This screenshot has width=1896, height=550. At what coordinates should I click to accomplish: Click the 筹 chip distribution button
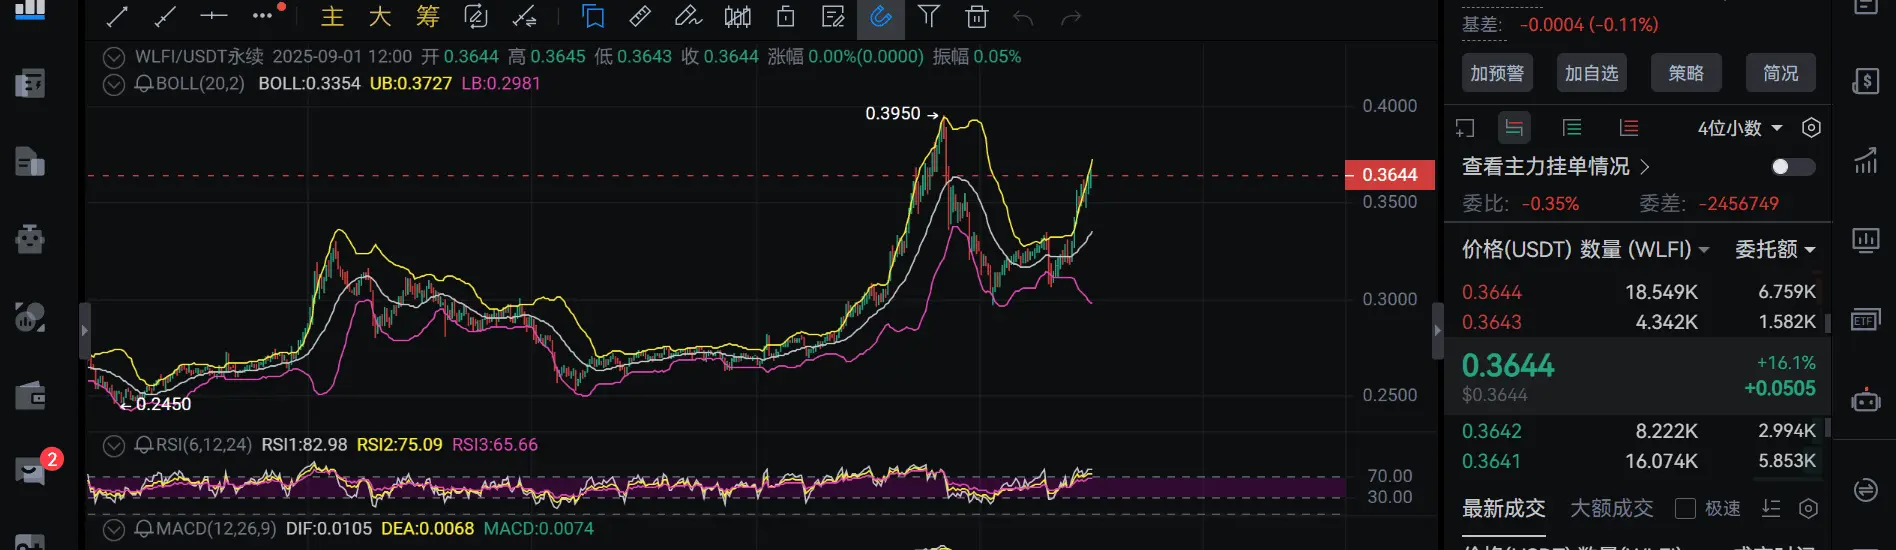(x=428, y=16)
